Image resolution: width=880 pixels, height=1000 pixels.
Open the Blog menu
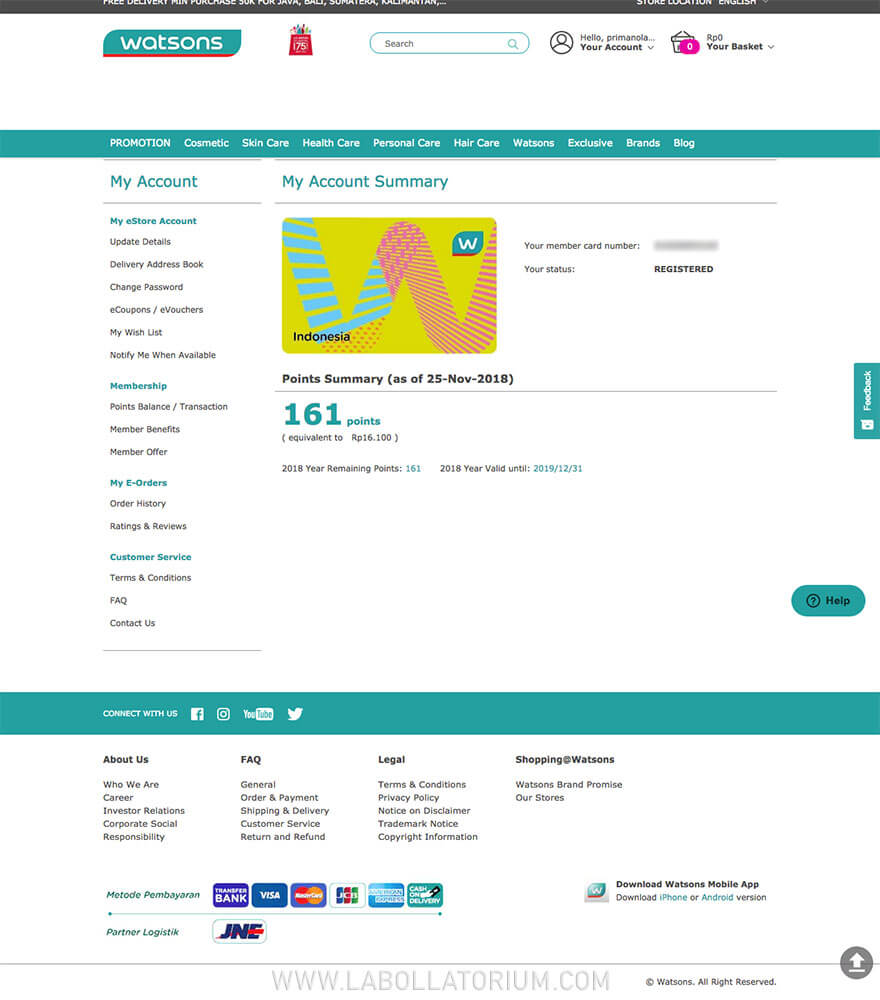click(684, 143)
